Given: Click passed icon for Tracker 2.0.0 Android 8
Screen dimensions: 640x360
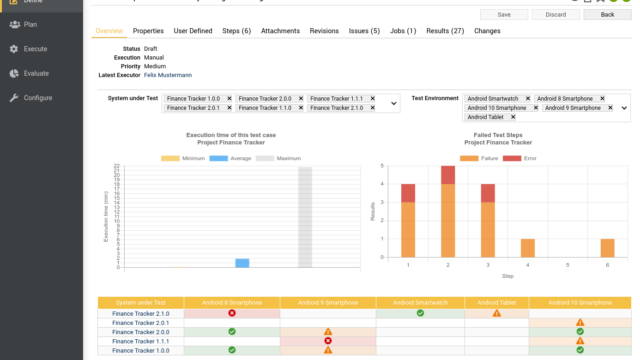Looking at the screenshot, I should coord(232,331).
